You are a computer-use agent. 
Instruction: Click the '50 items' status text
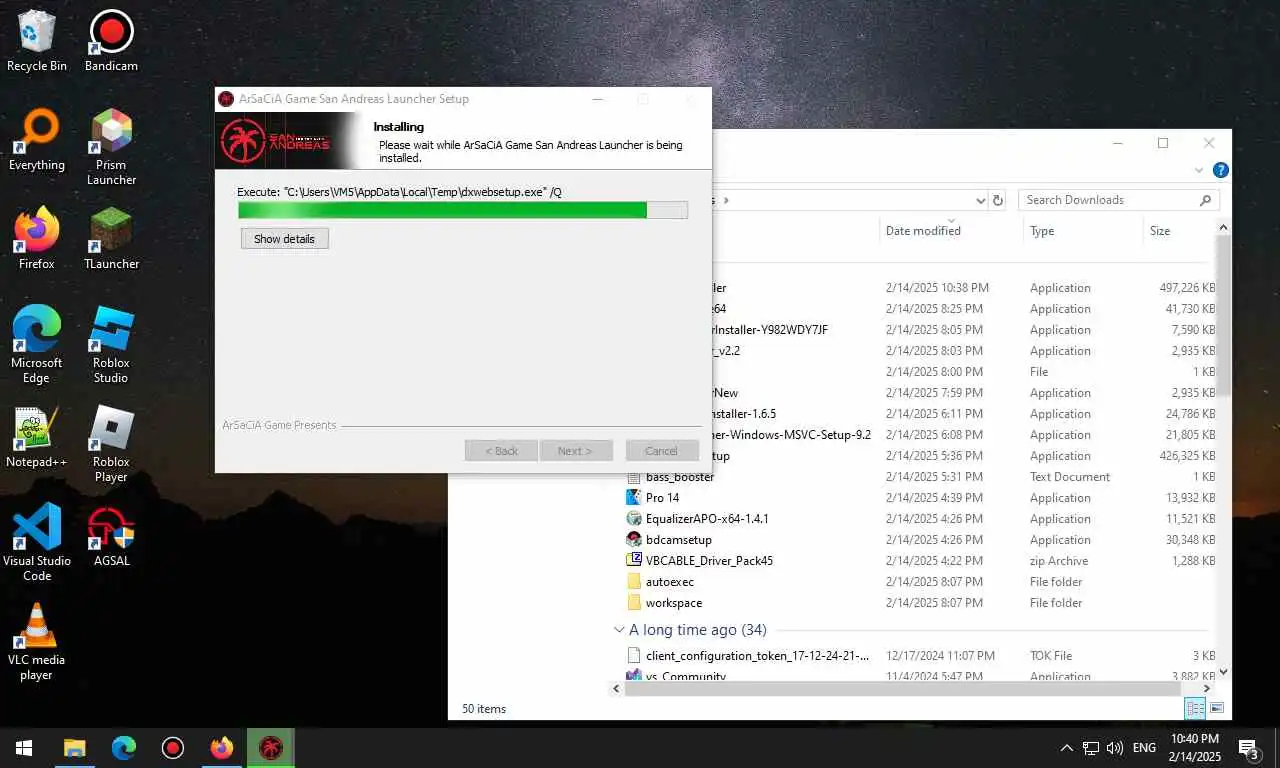pyautogui.click(x=484, y=709)
